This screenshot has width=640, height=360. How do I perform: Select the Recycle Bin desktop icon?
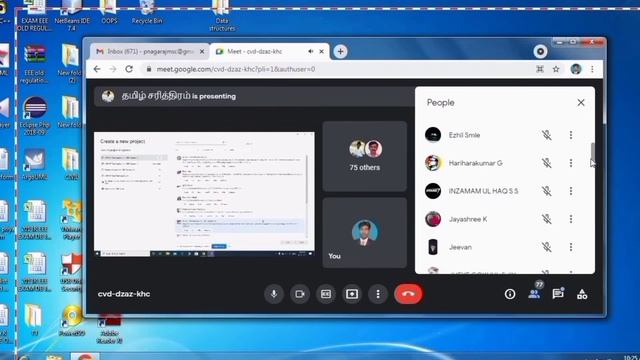pos(147,12)
